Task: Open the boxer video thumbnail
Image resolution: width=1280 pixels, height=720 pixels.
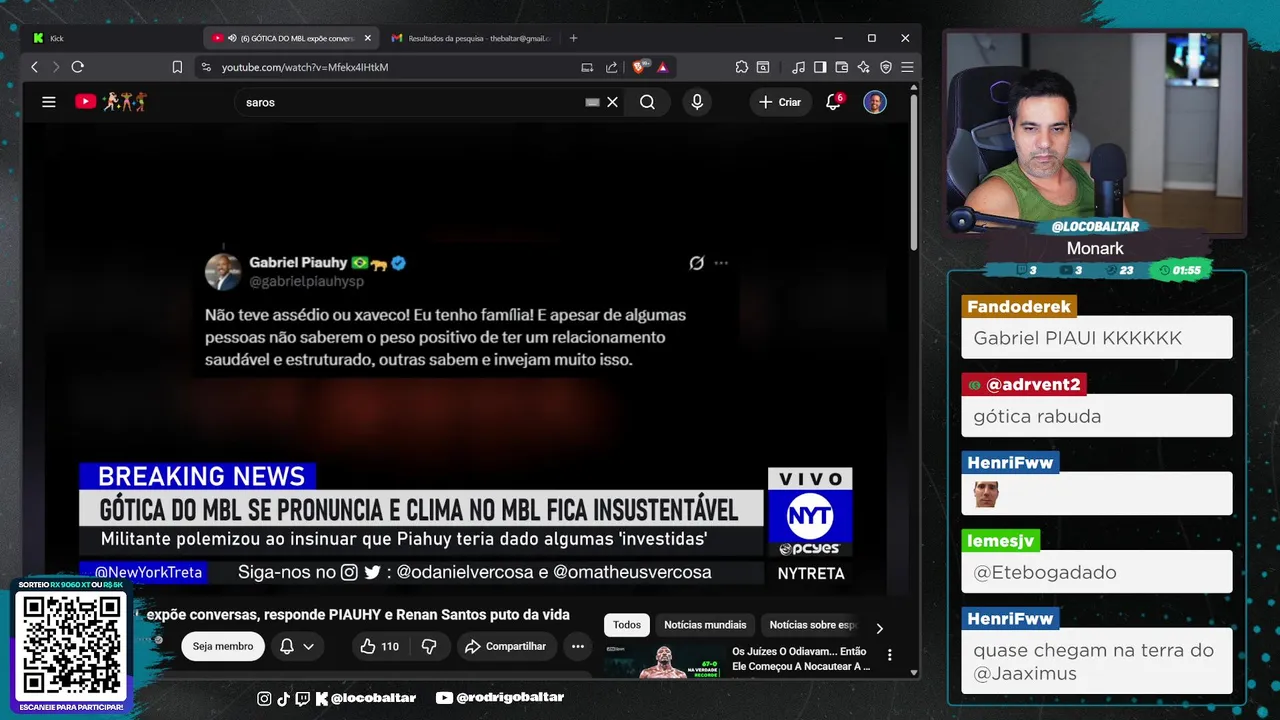Action: tap(664, 661)
